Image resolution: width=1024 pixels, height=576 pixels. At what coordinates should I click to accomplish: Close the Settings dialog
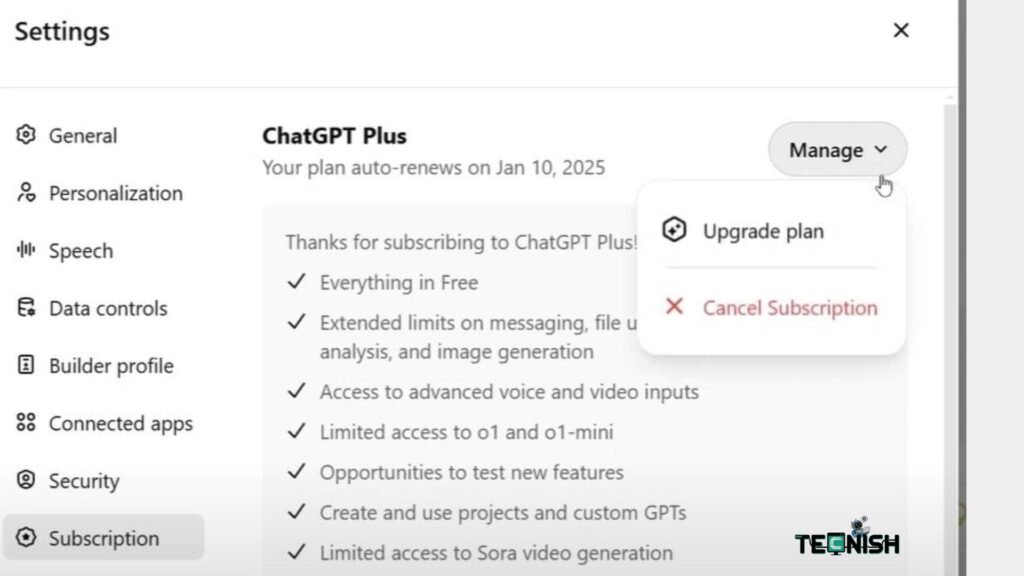click(x=901, y=31)
